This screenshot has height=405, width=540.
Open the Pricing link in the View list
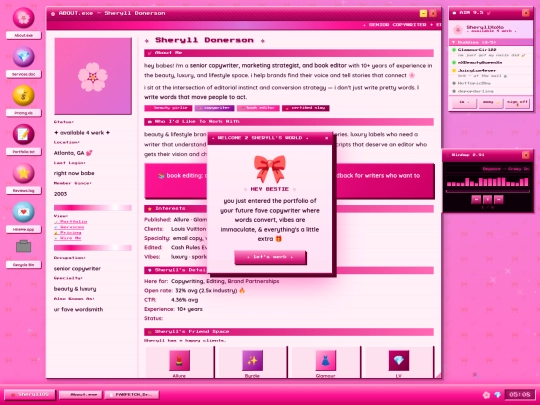[x=68, y=233]
